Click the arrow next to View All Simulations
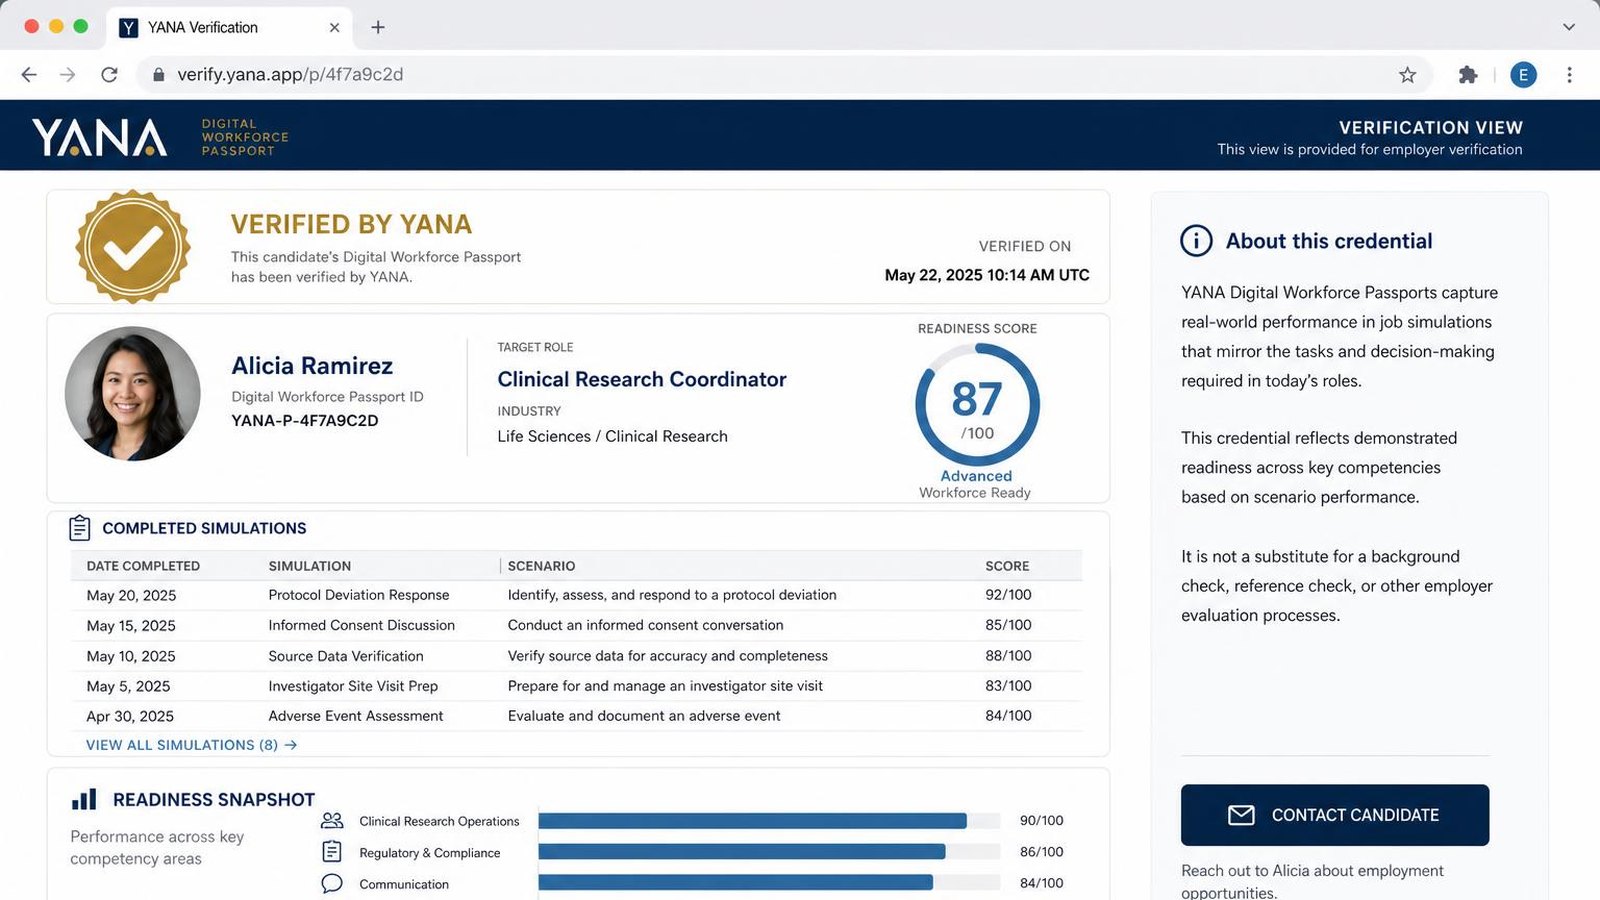1600x900 pixels. [x=291, y=745]
